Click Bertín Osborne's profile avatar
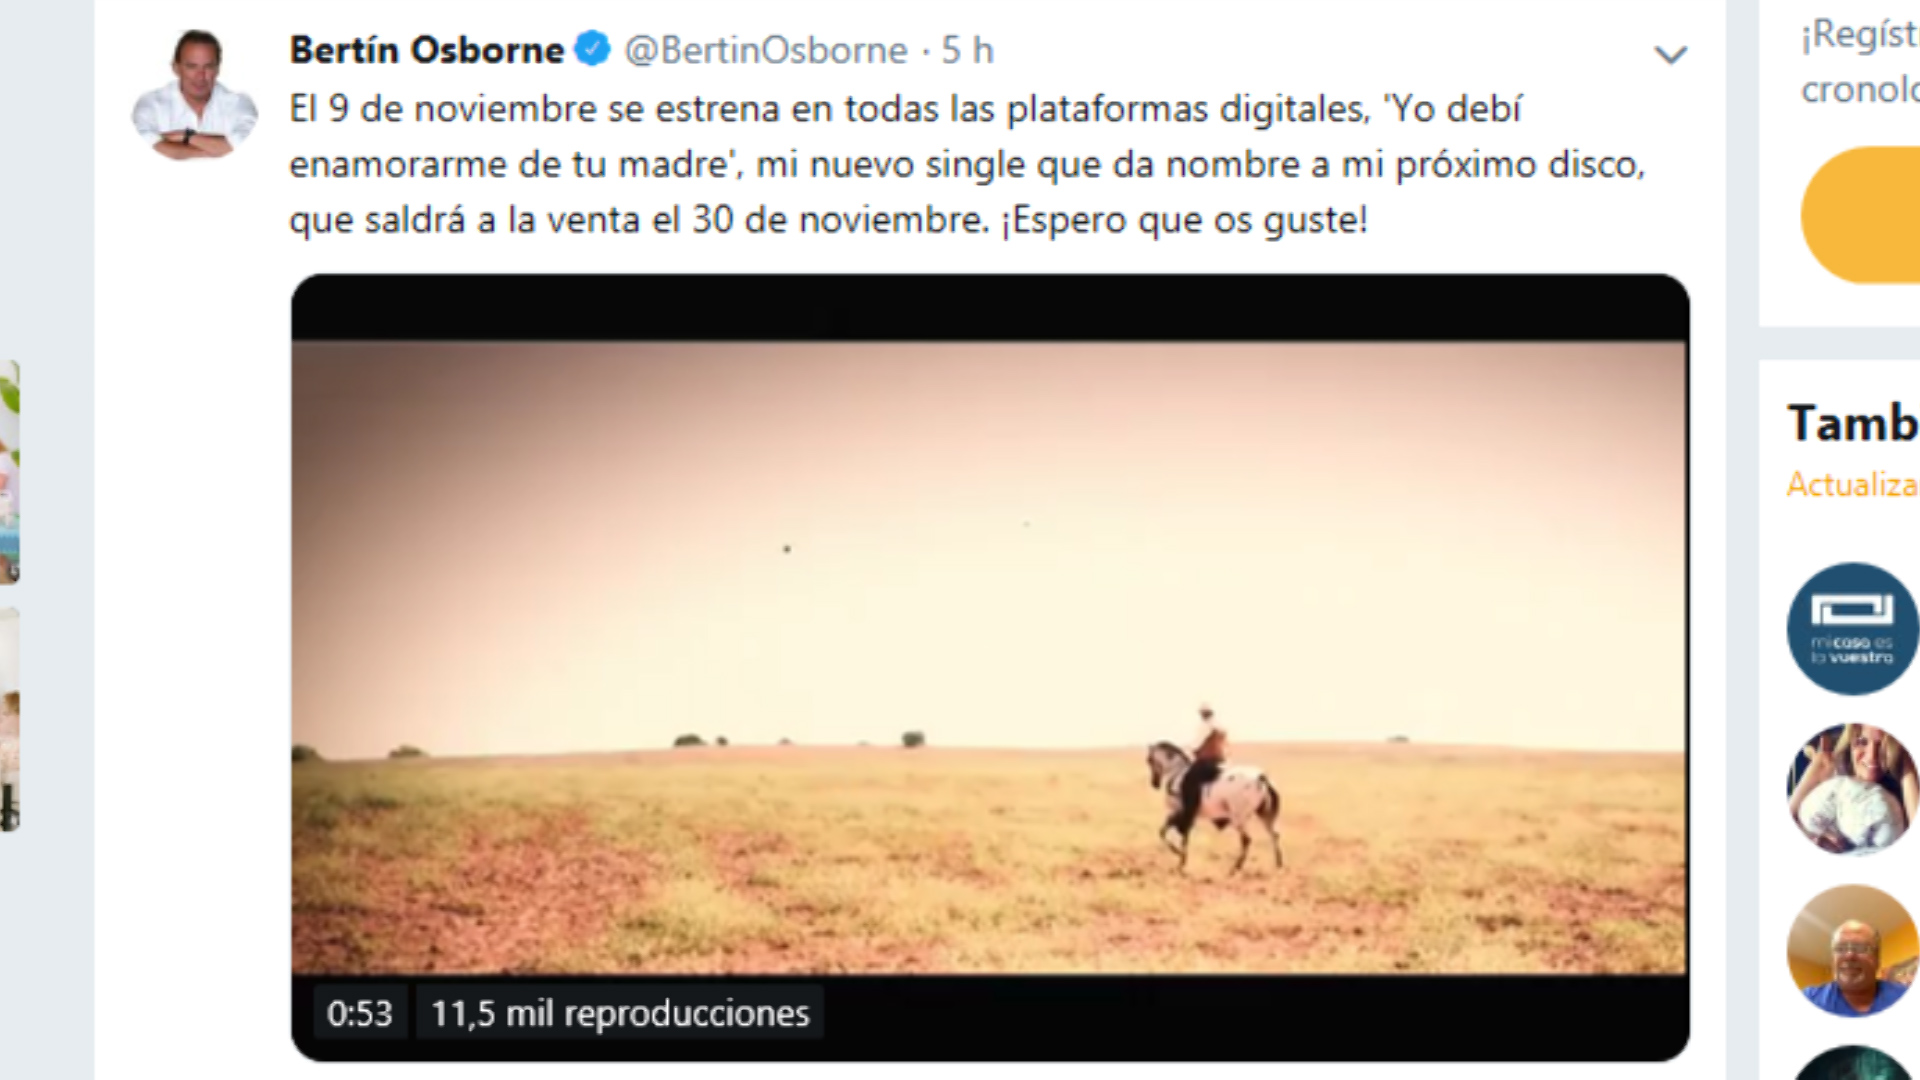1920x1080 pixels. [x=195, y=95]
